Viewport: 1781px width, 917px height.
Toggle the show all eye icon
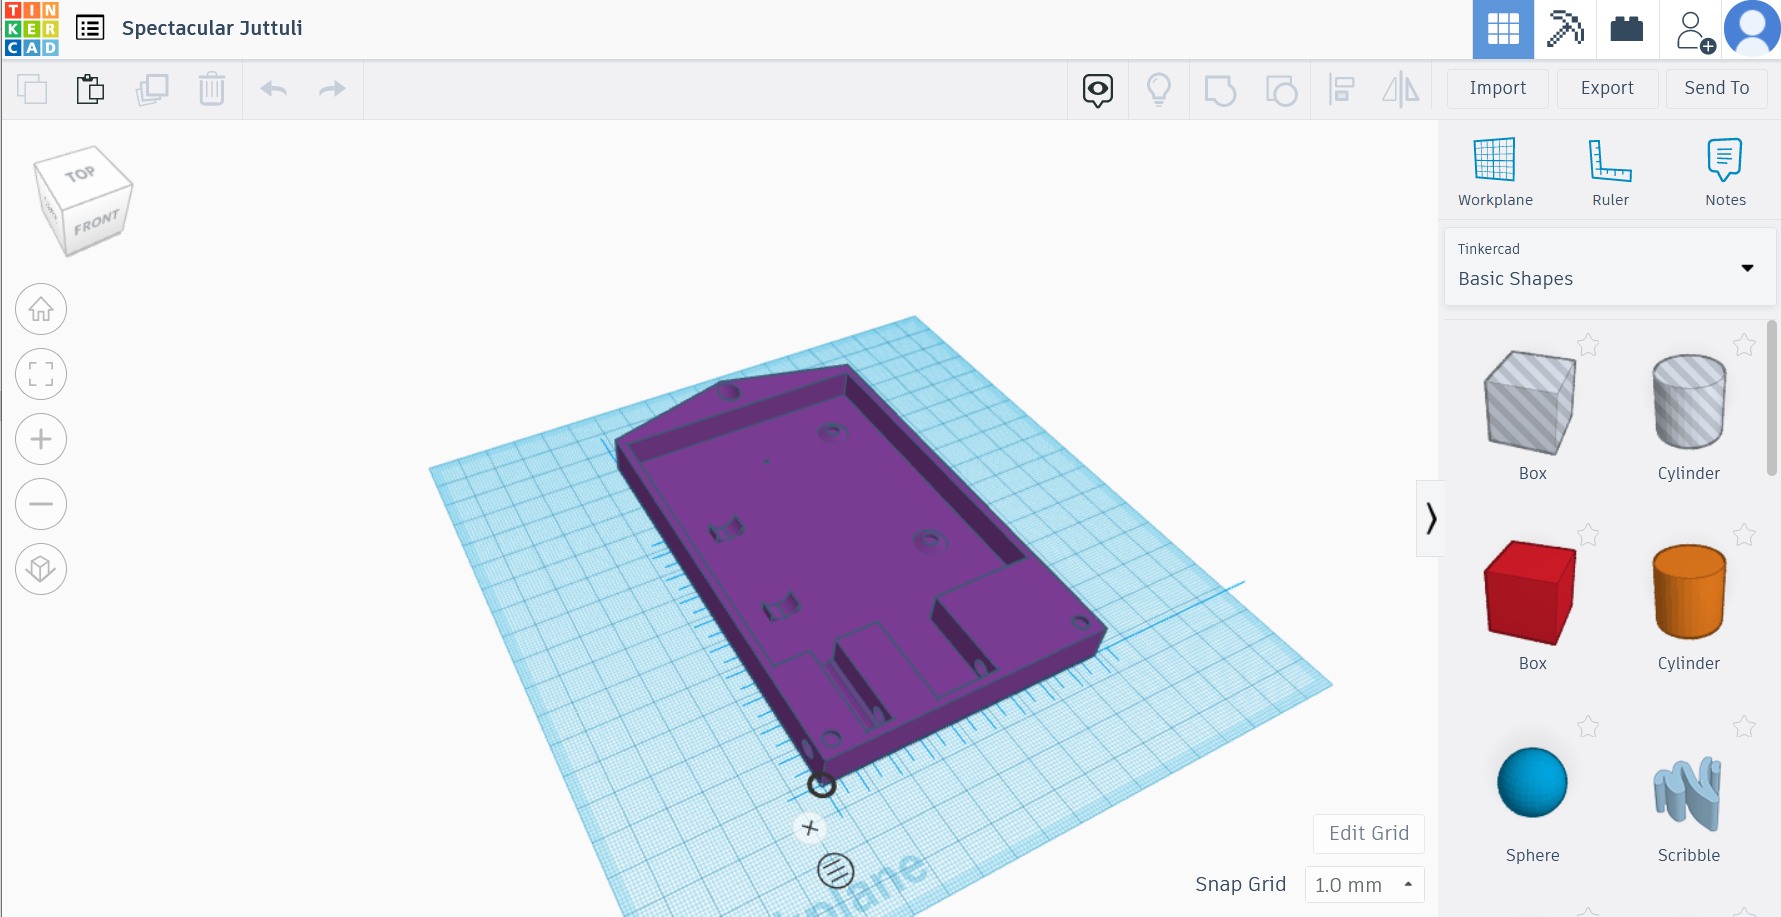[x=1098, y=90]
